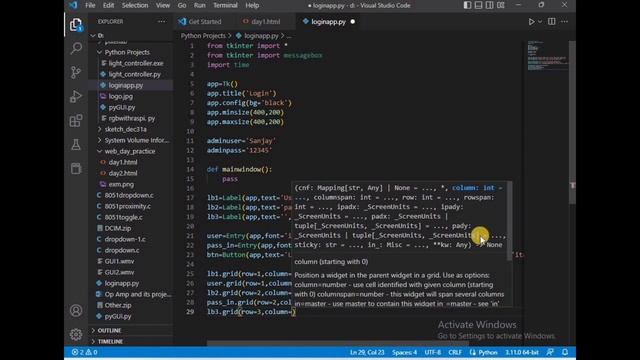The width and height of the screenshot is (640, 360).
Task: Select the loginapp.py editor tab
Action: coord(328,22)
